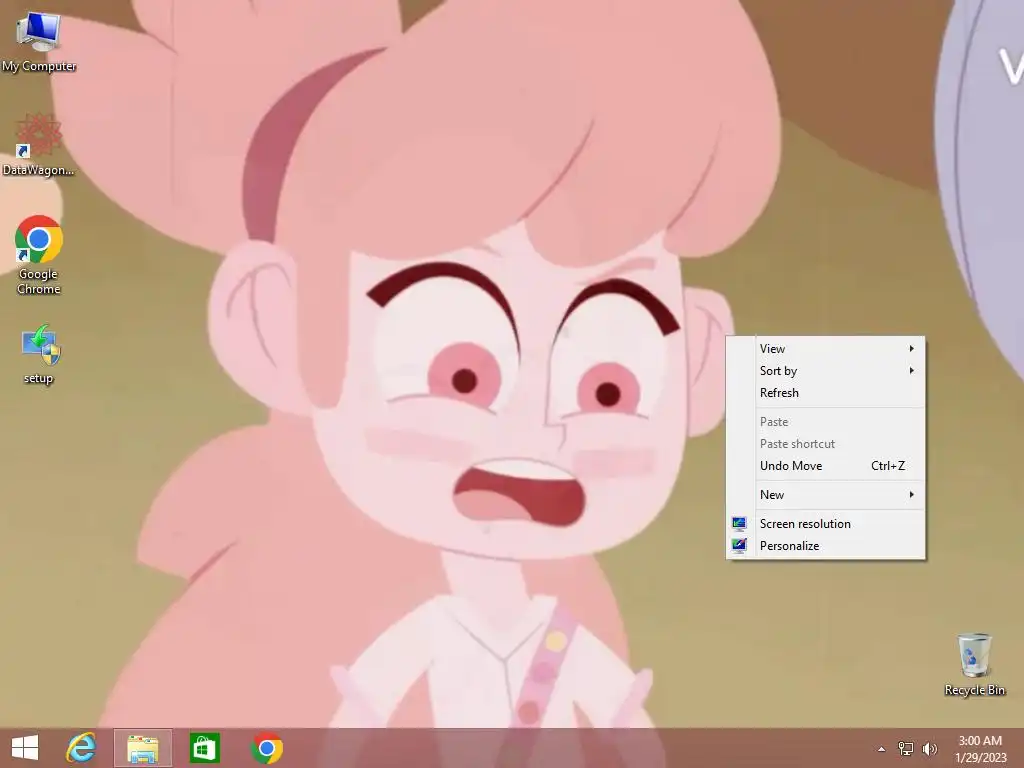Viewport: 1024px width, 768px height.
Task: Open Windows Store from the taskbar
Action: 204,748
